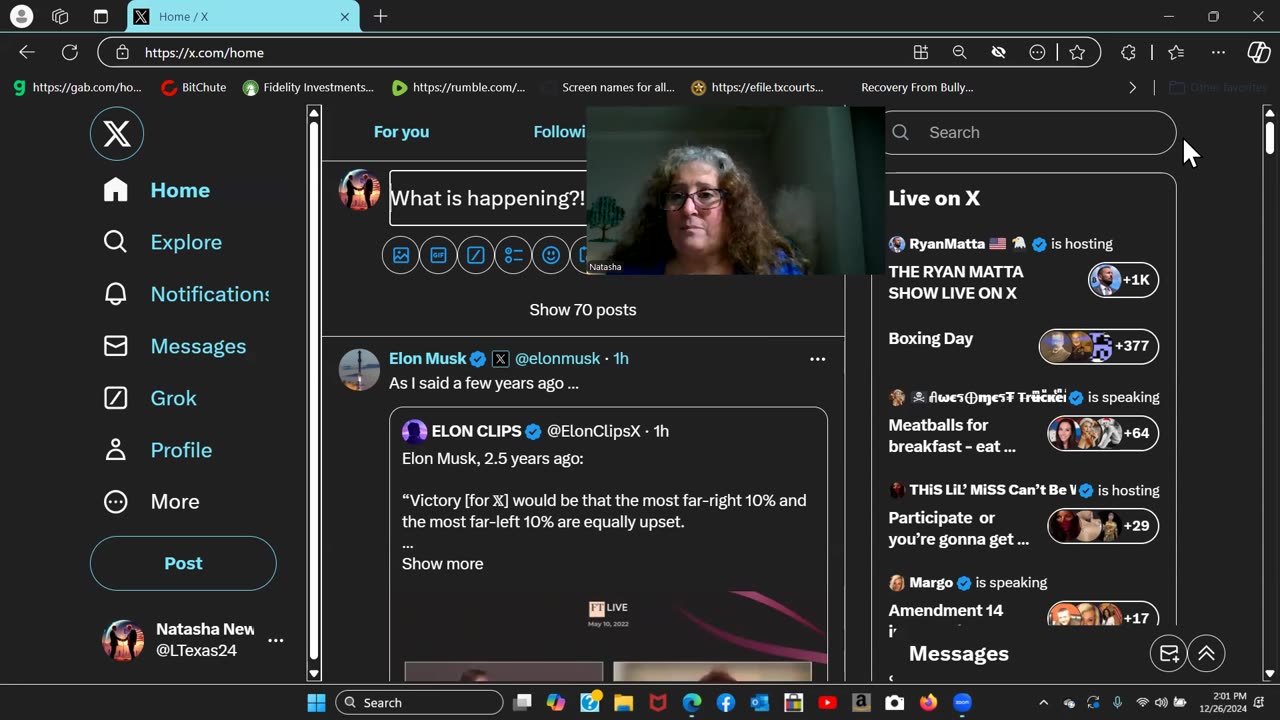This screenshot has width=1280, height=720.
Task: Go back in the browser
Action: (x=27, y=52)
